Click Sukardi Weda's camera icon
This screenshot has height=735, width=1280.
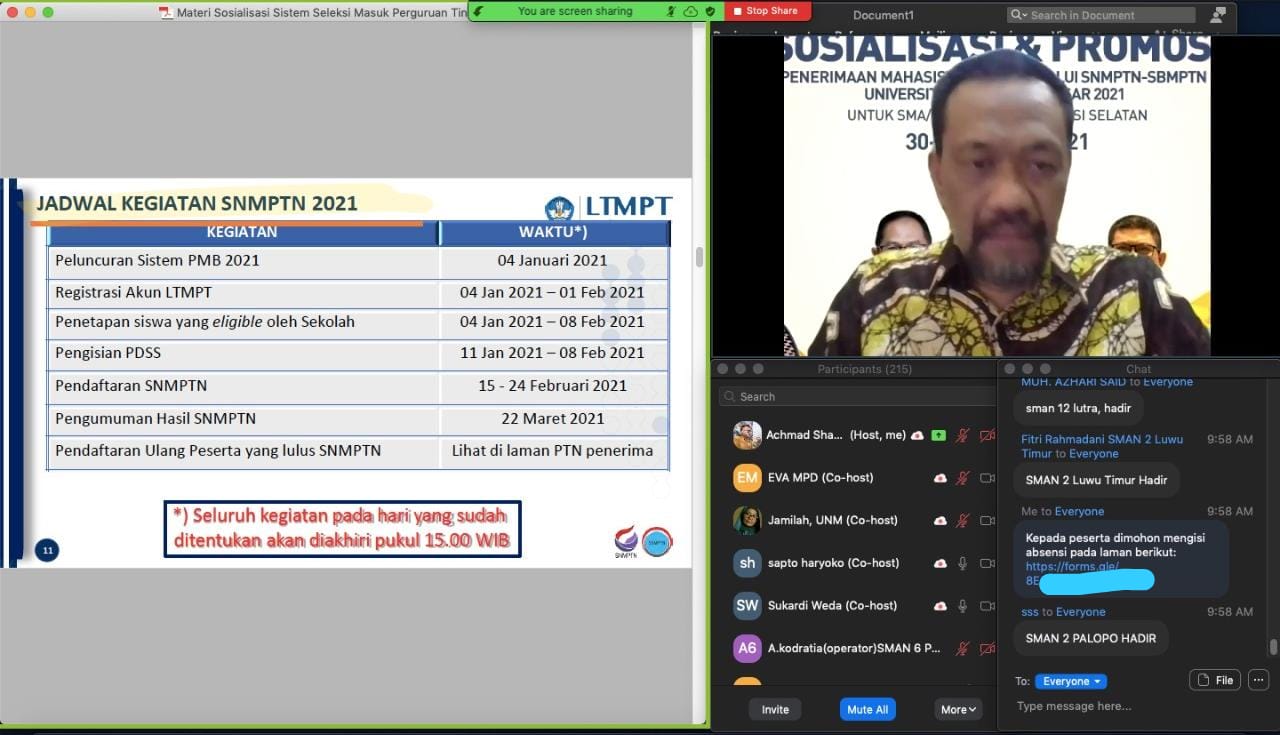coord(987,605)
